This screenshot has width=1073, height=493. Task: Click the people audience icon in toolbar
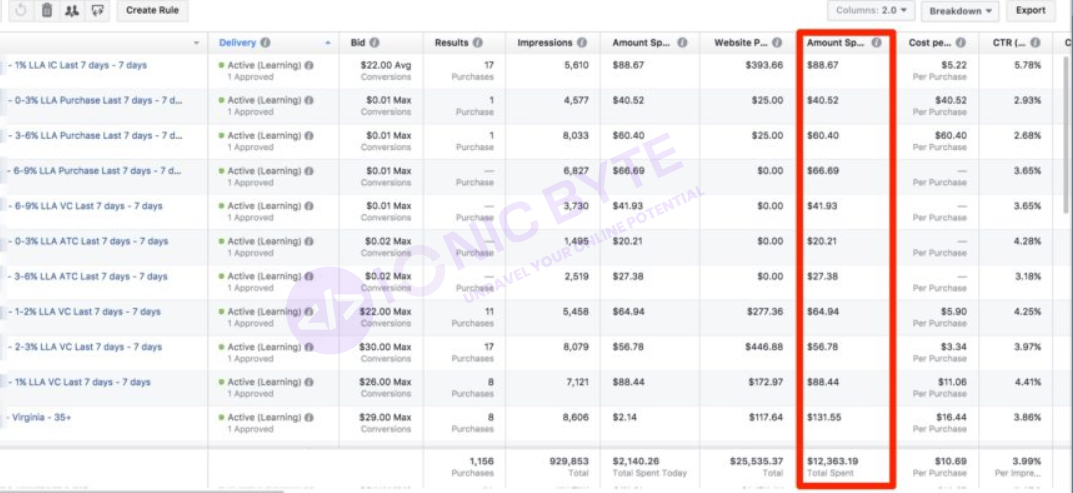(71, 11)
